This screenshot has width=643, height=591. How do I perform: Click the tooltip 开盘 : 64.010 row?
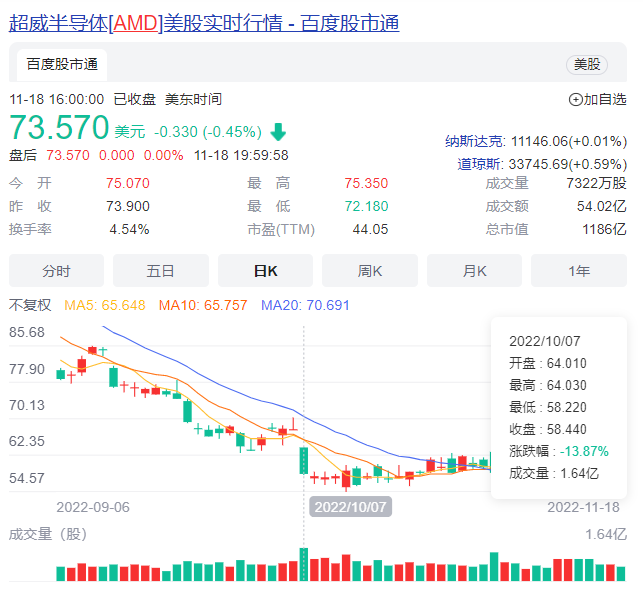click(548, 363)
